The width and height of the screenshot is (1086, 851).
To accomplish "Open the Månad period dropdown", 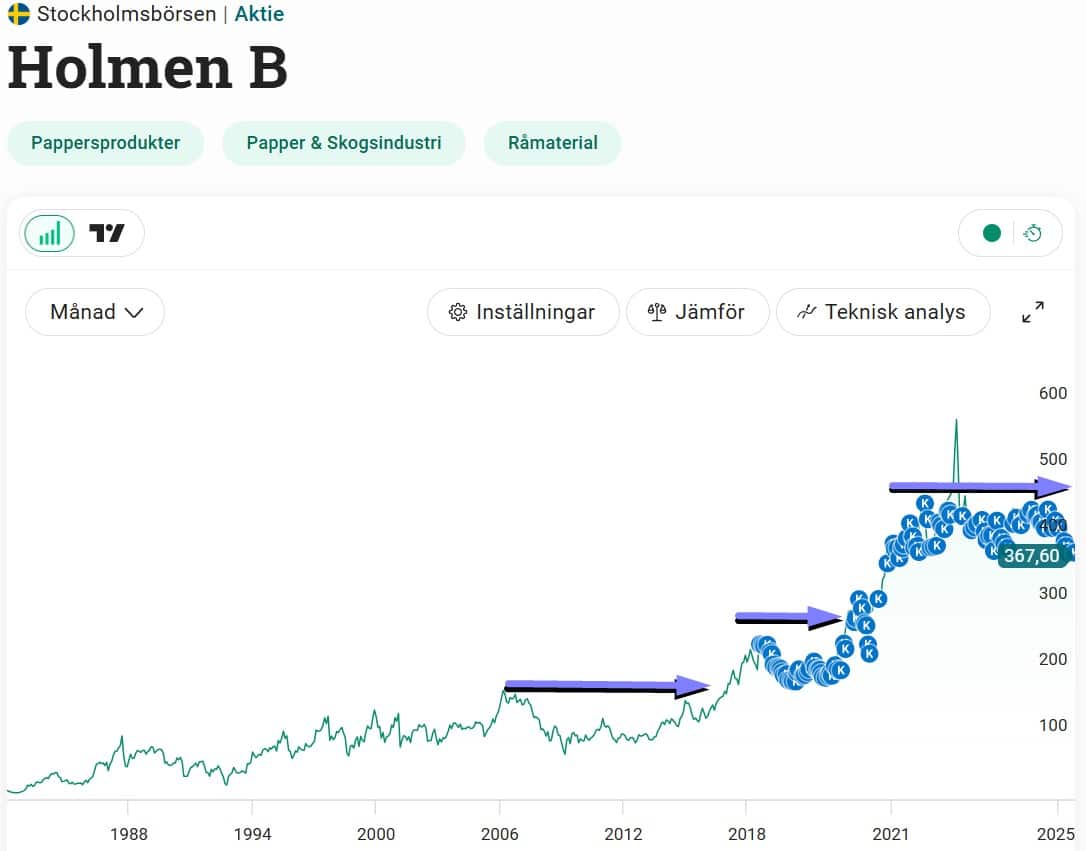I will pyautogui.click(x=95, y=312).
